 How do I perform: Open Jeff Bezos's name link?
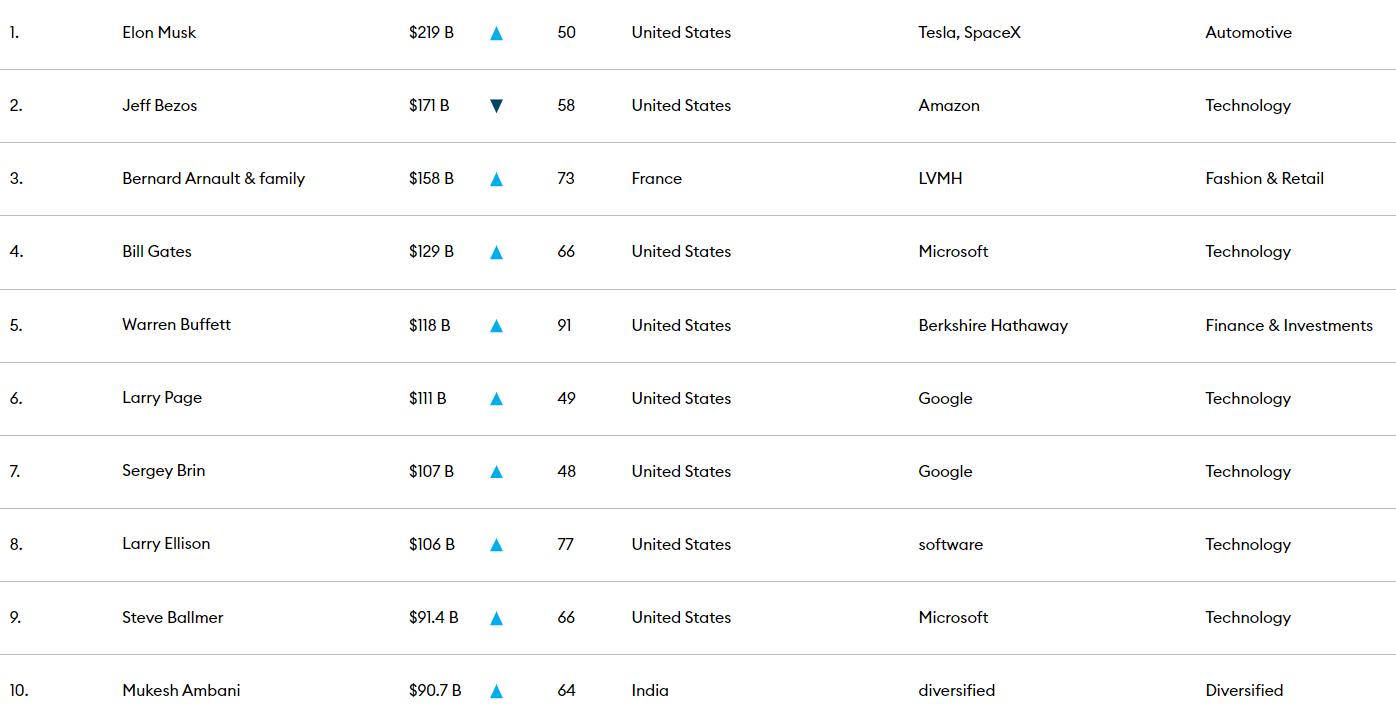(x=160, y=105)
